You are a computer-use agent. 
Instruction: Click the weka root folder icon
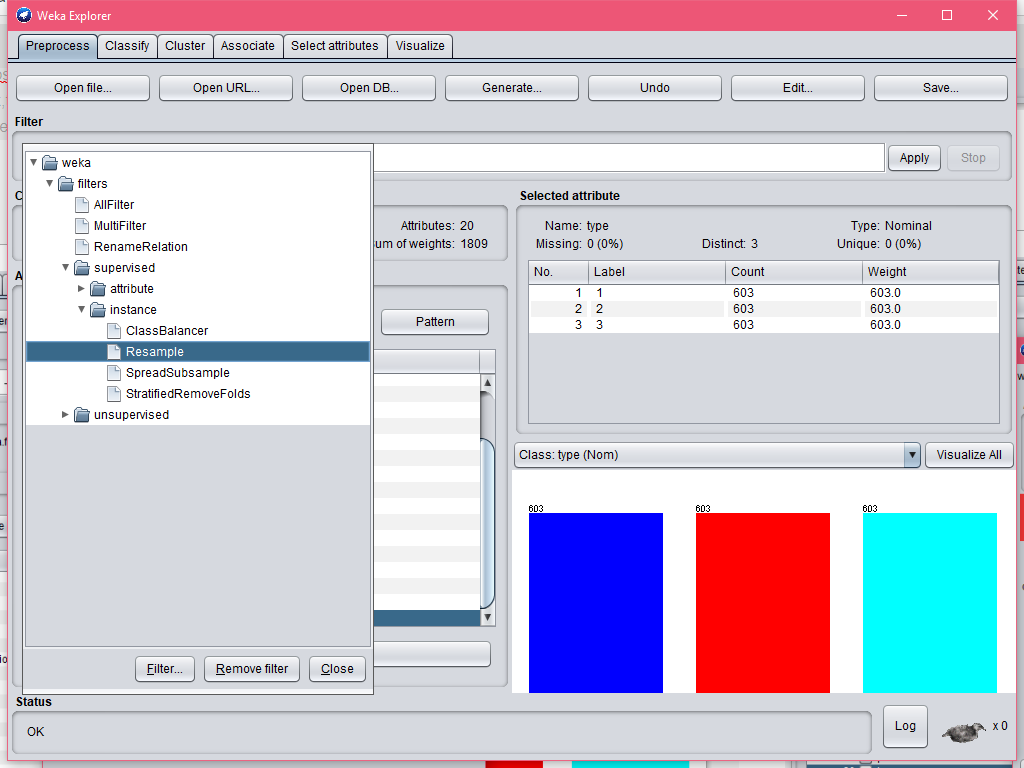(50, 163)
